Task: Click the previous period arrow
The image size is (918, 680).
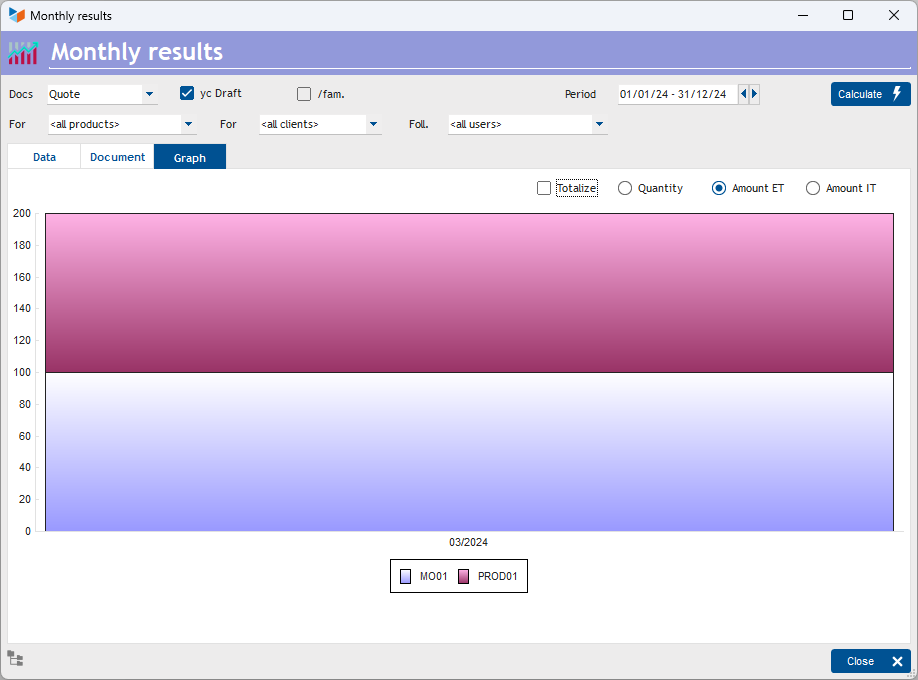Action: (x=743, y=94)
